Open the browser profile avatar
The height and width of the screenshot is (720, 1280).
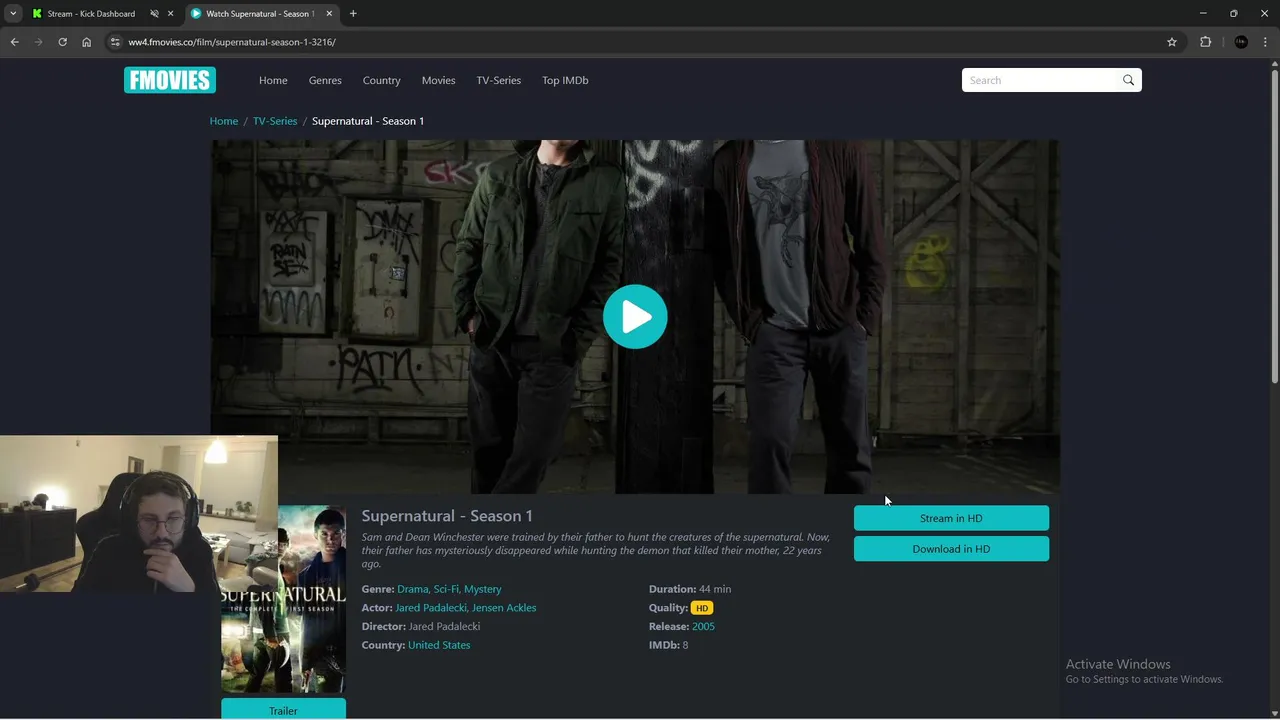[1241, 42]
